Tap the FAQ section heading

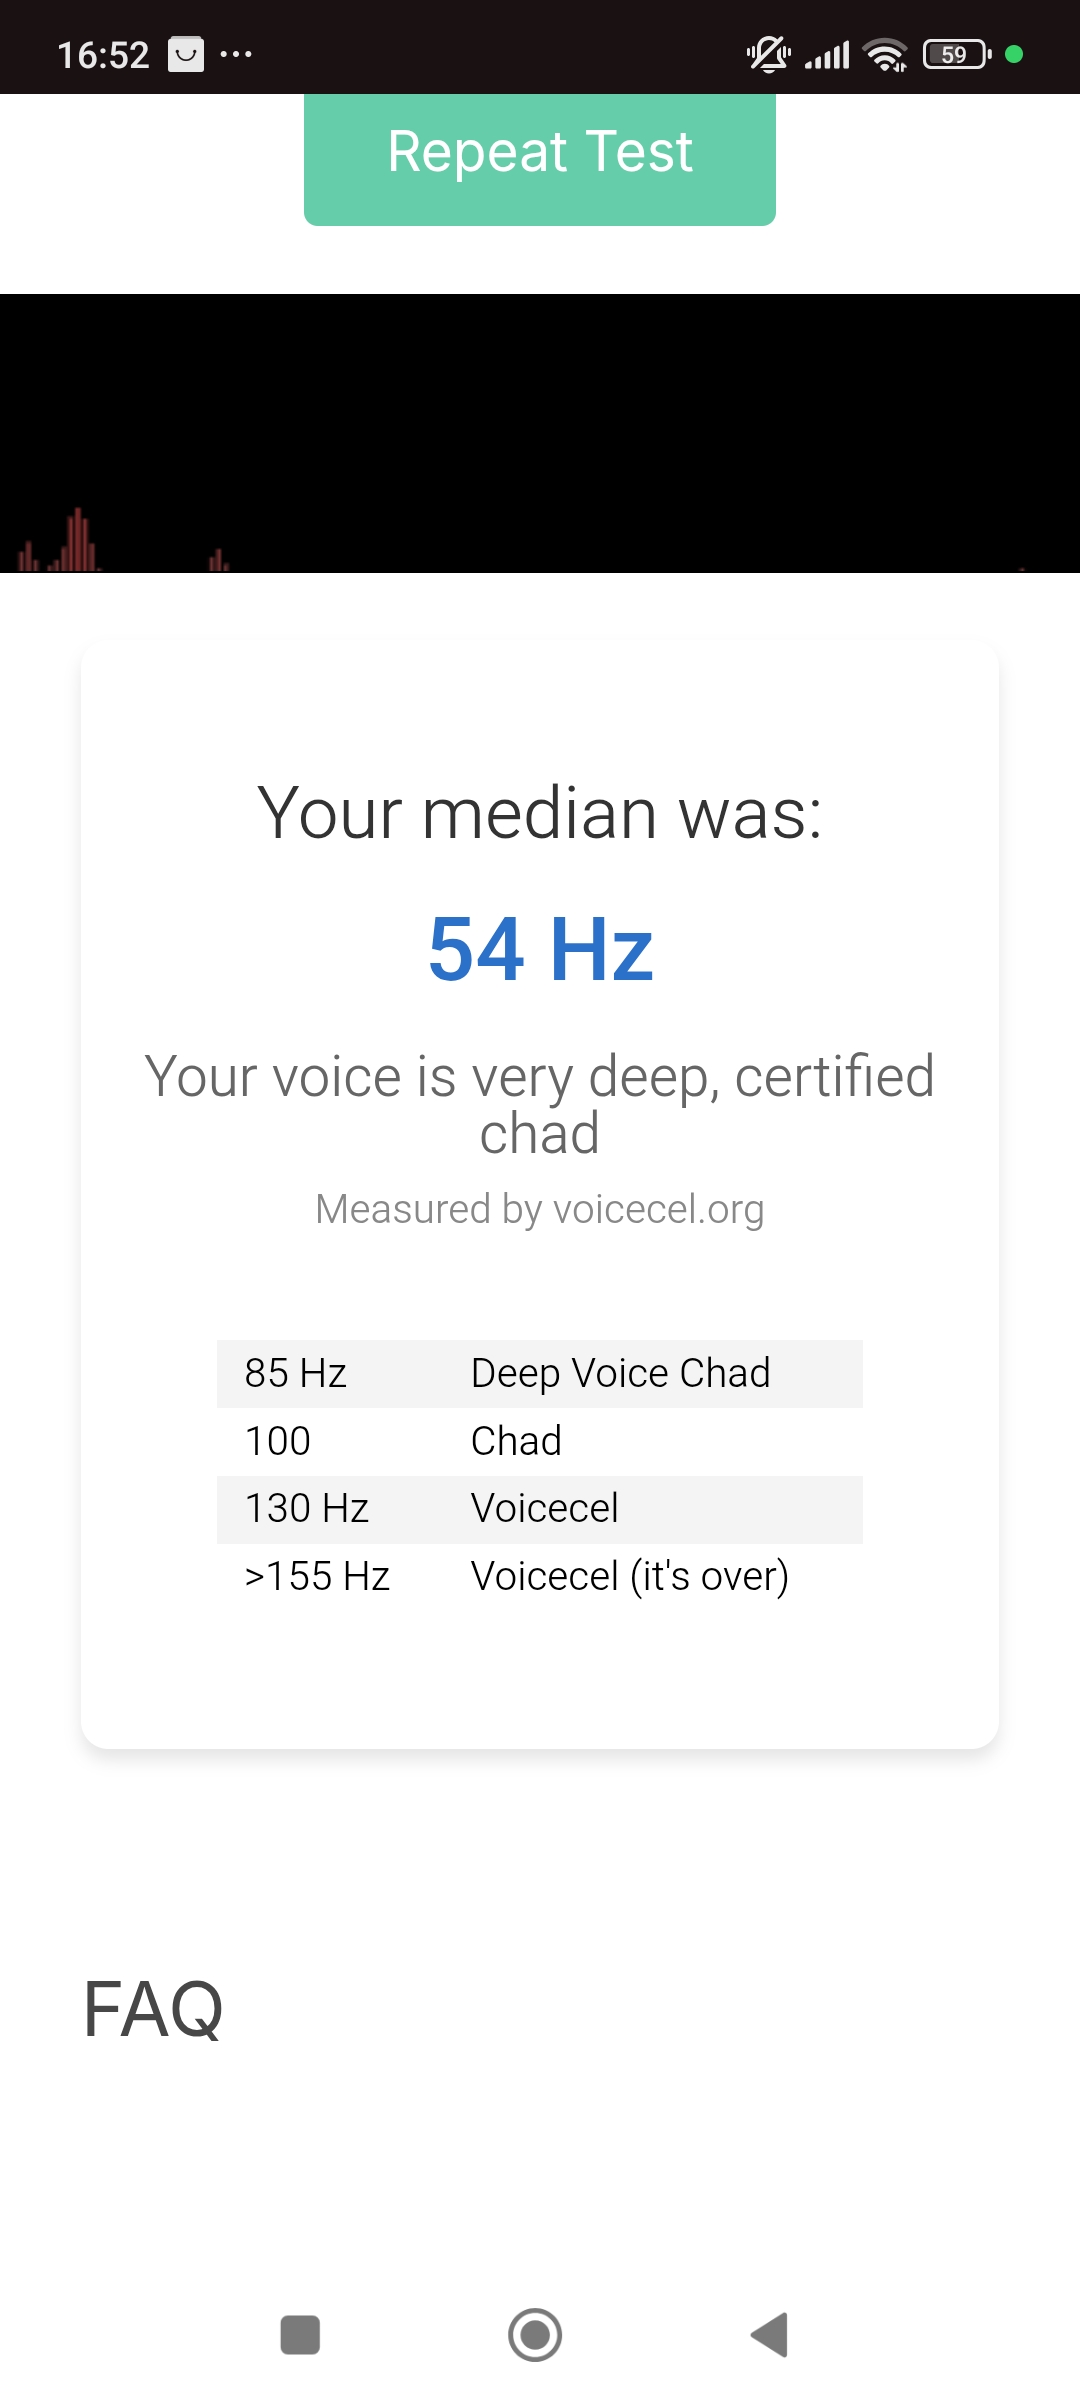pos(153,2010)
